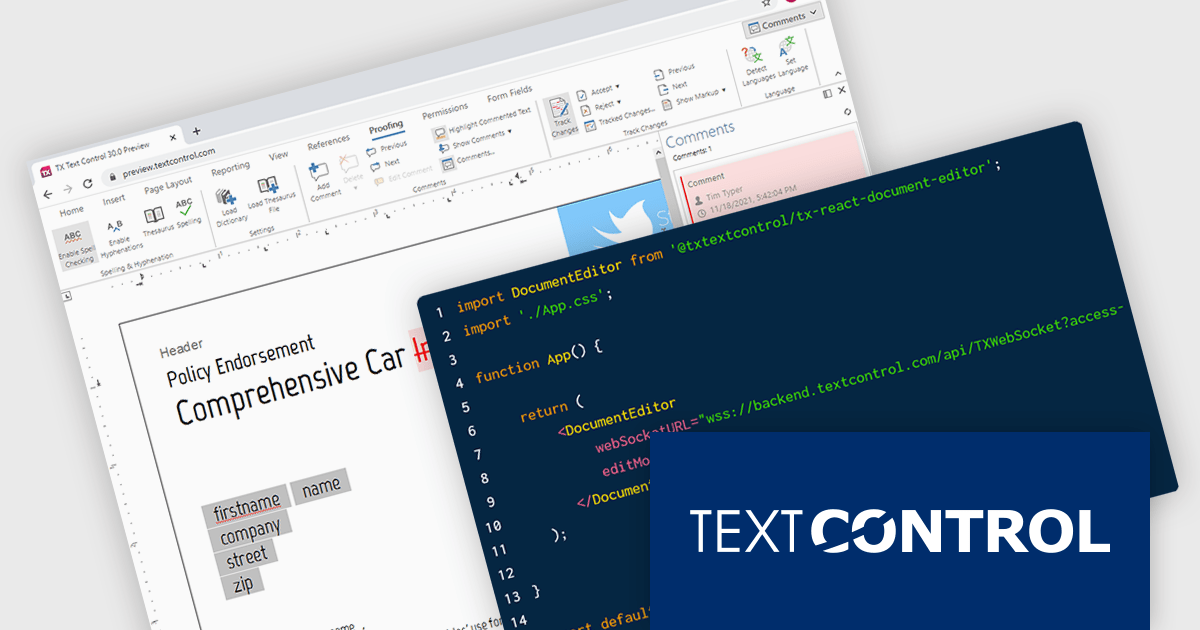Run the Spelling check icon

[185, 206]
